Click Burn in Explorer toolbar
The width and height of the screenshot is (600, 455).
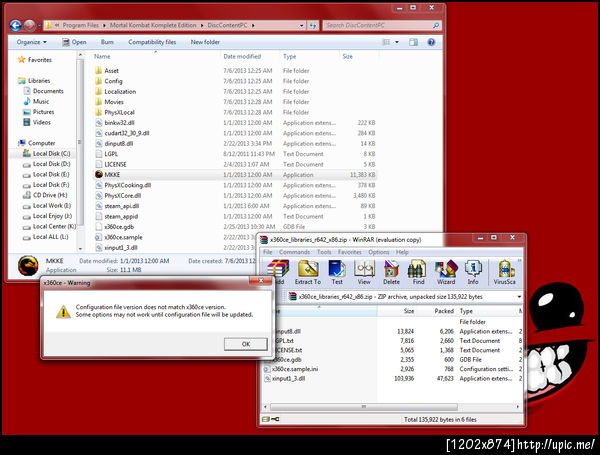click(x=107, y=42)
